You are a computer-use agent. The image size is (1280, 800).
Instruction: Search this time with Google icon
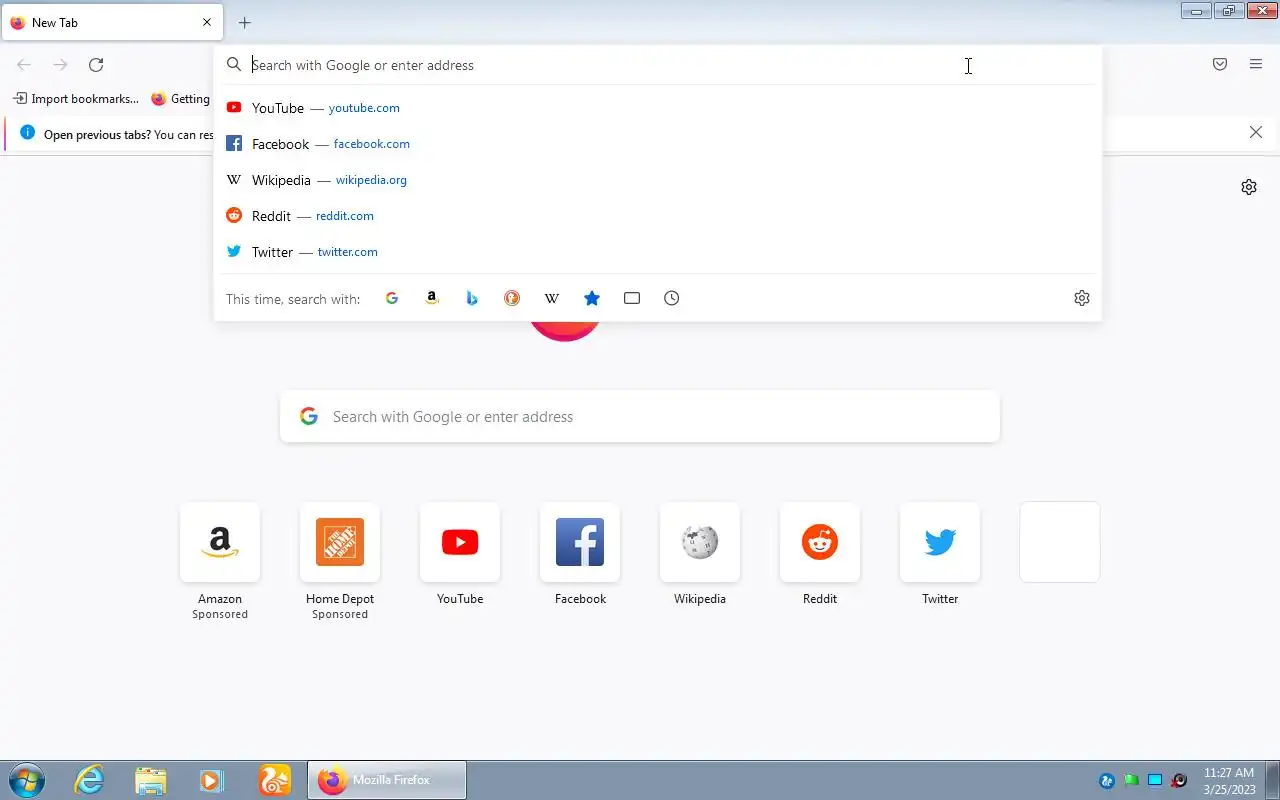pos(392,298)
